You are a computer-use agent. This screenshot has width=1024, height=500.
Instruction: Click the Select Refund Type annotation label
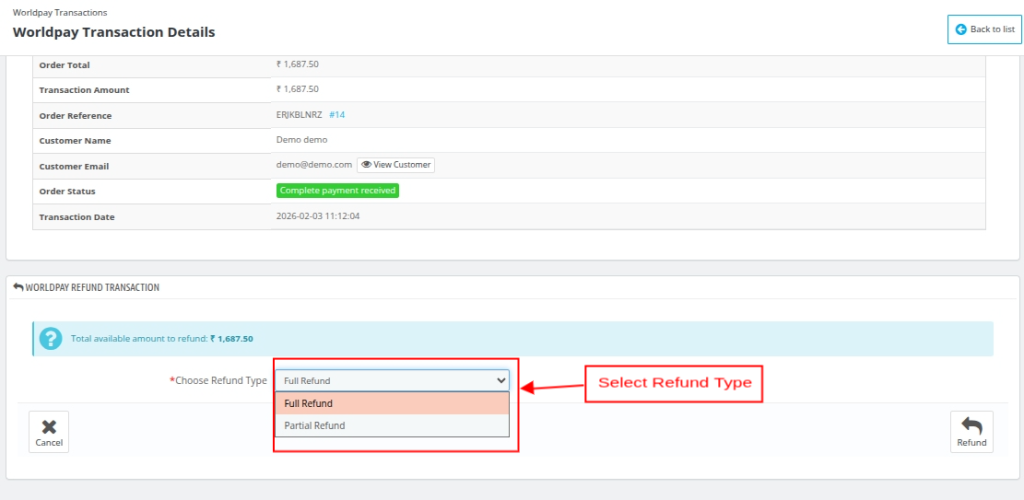pyautogui.click(x=674, y=383)
